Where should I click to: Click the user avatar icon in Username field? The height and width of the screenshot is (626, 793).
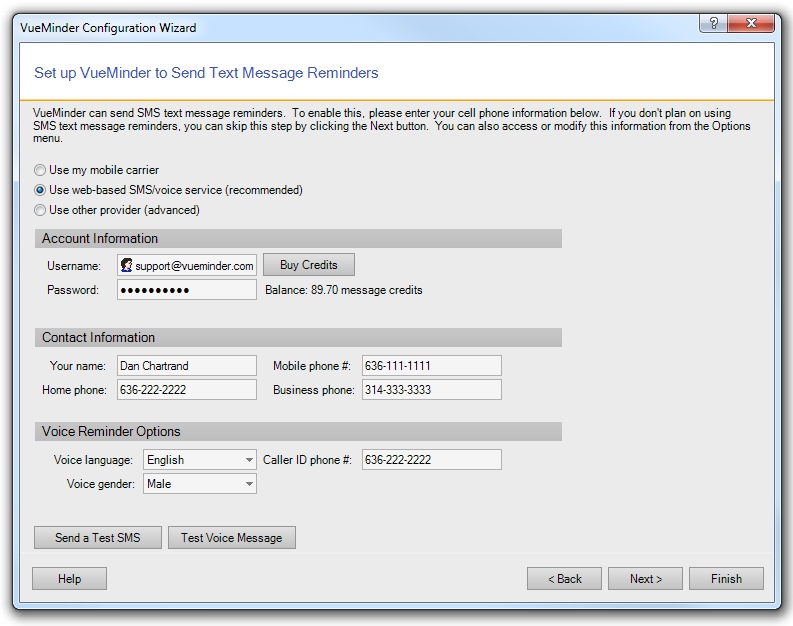pos(126,265)
